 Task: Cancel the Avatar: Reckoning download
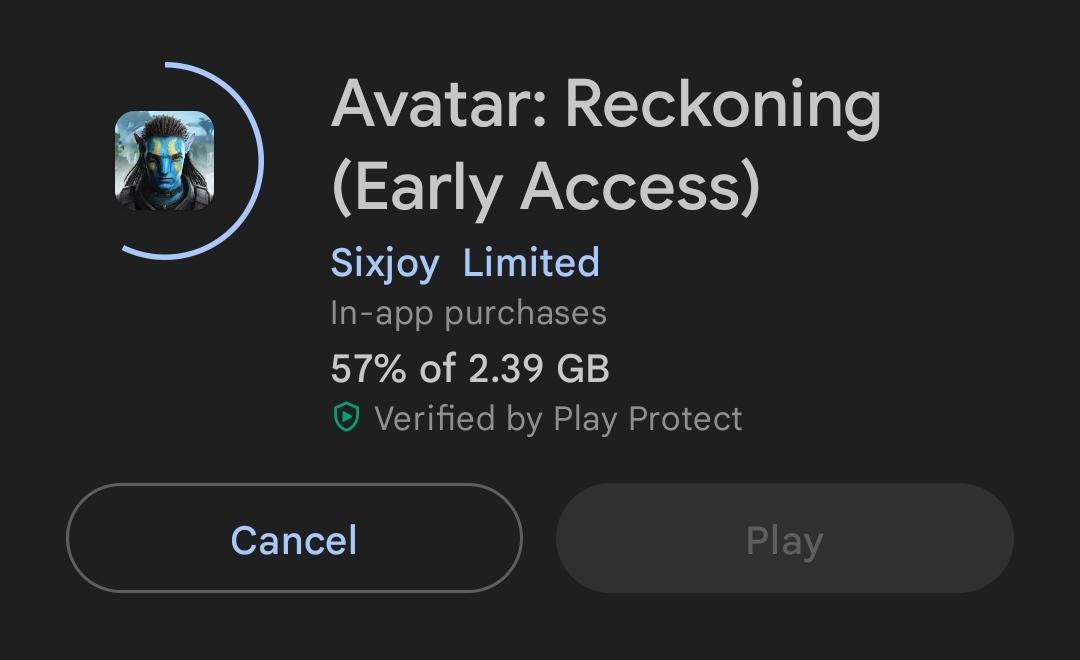[x=294, y=540]
